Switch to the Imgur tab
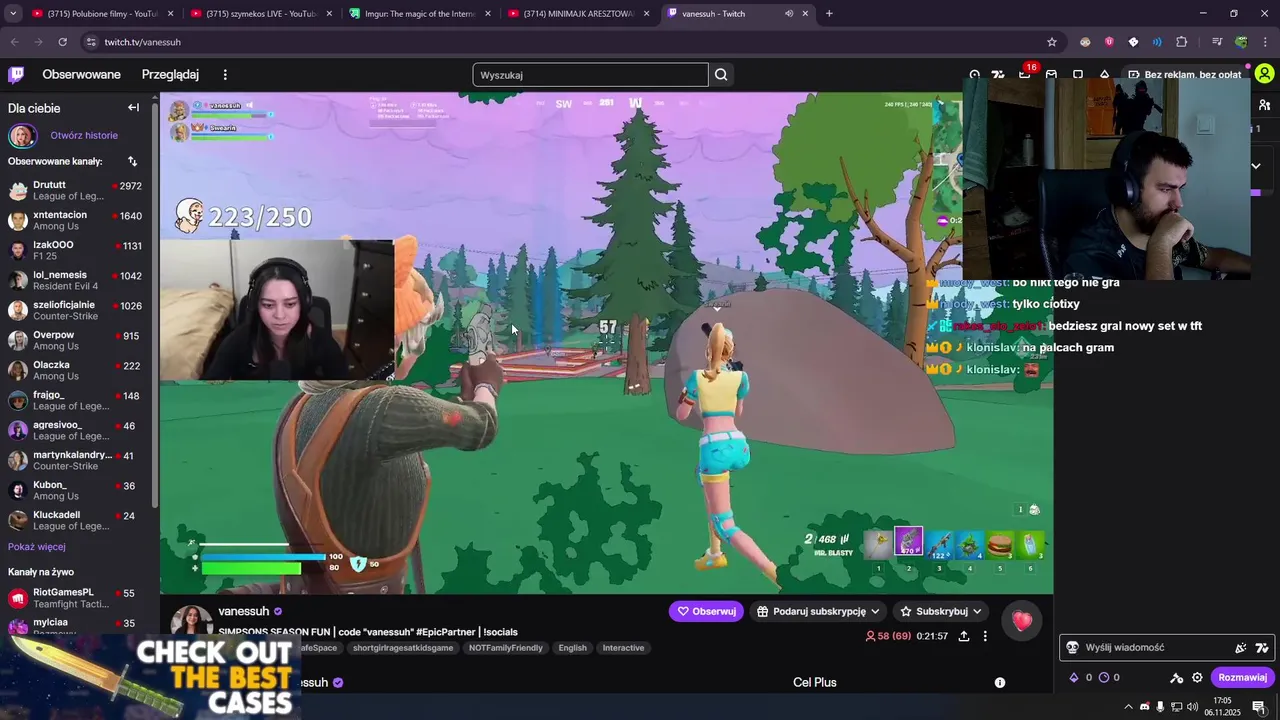Image resolution: width=1280 pixels, height=720 pixels. coord(419,14)
